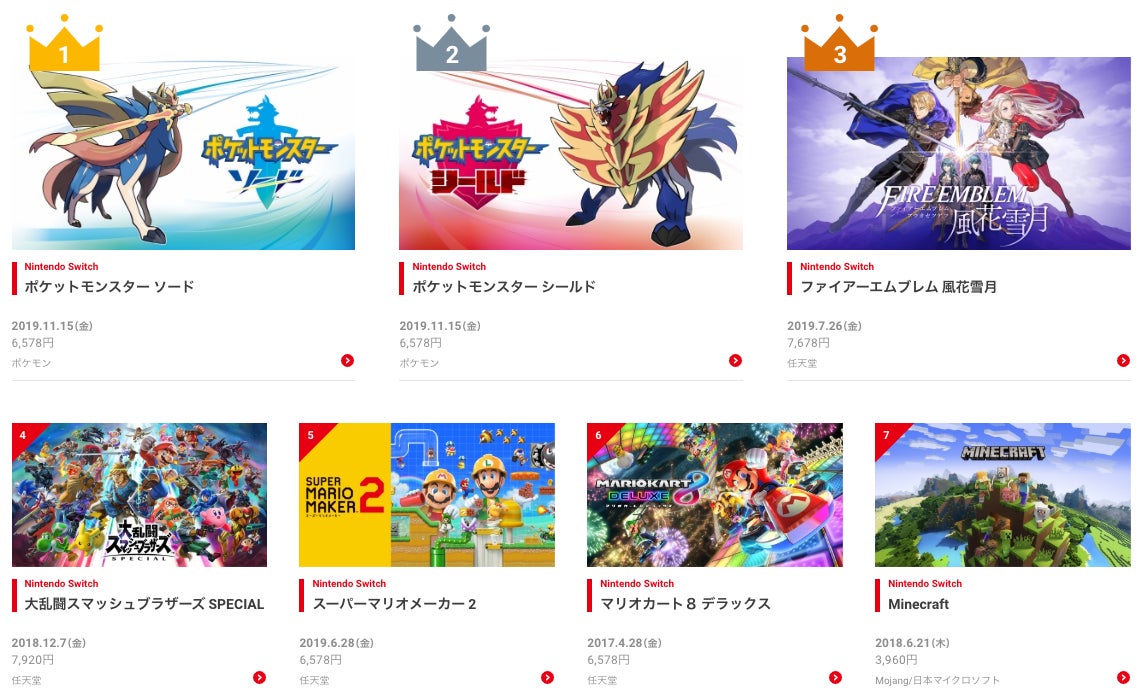
Task: Click red arrow icon for ポケットモンスター ソード
Action: coord(347,360)
